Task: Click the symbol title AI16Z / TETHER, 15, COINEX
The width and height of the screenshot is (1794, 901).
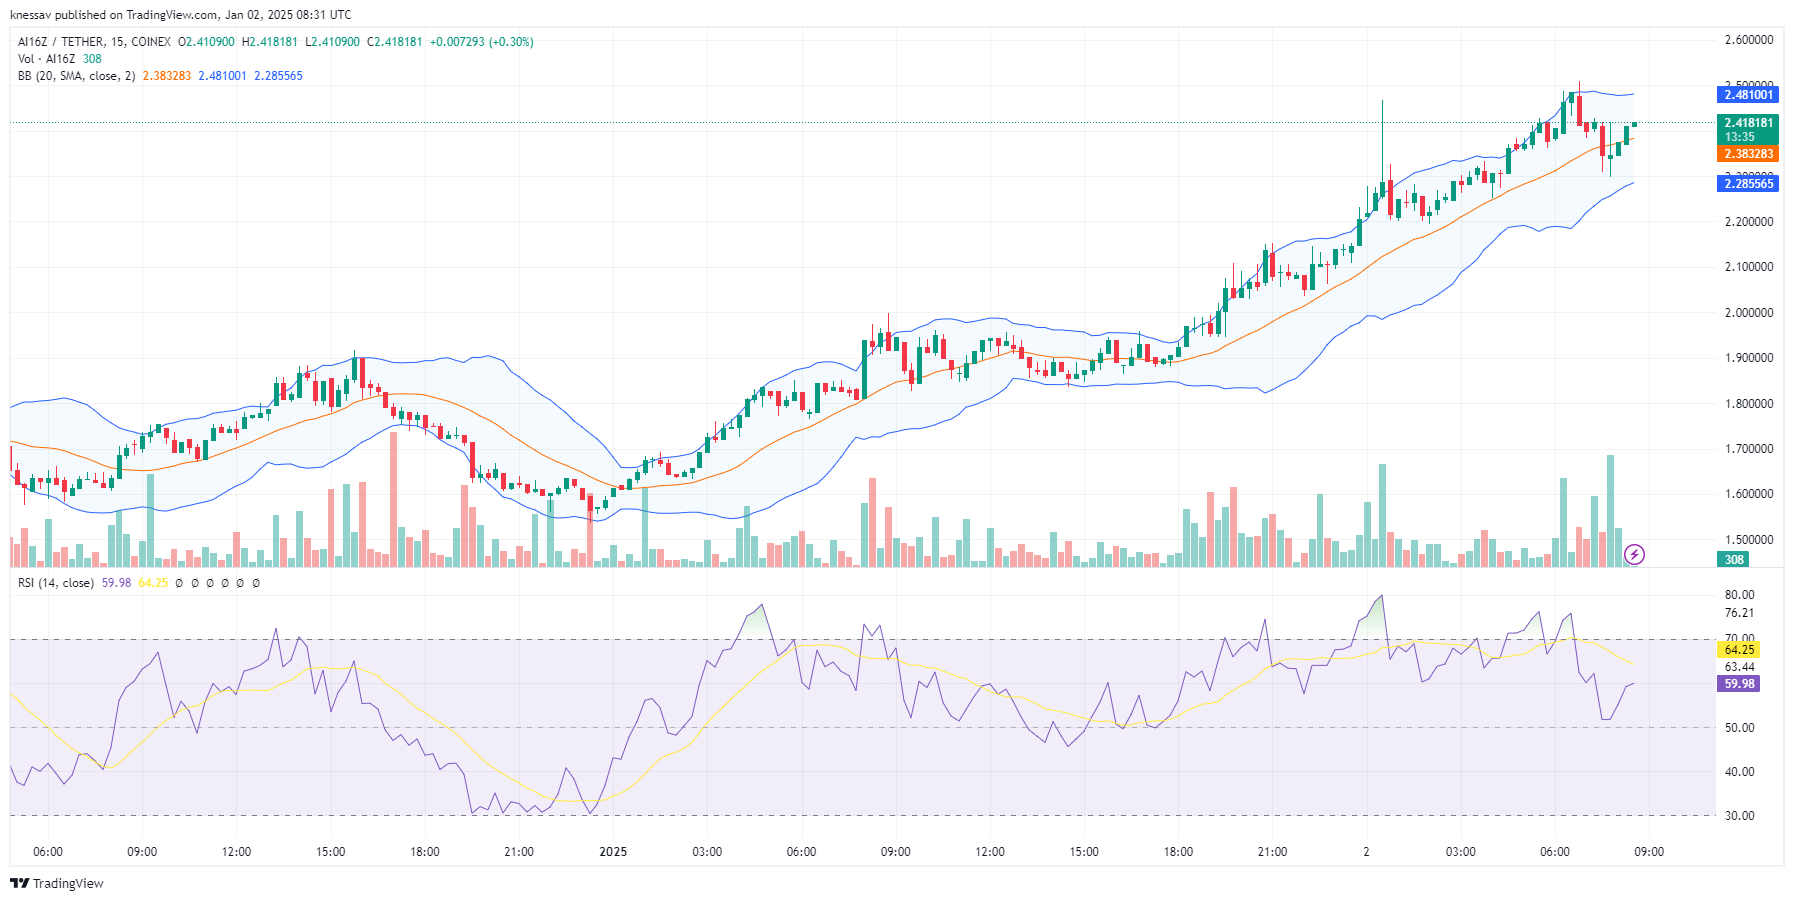Action: click(x=94, y=42)
